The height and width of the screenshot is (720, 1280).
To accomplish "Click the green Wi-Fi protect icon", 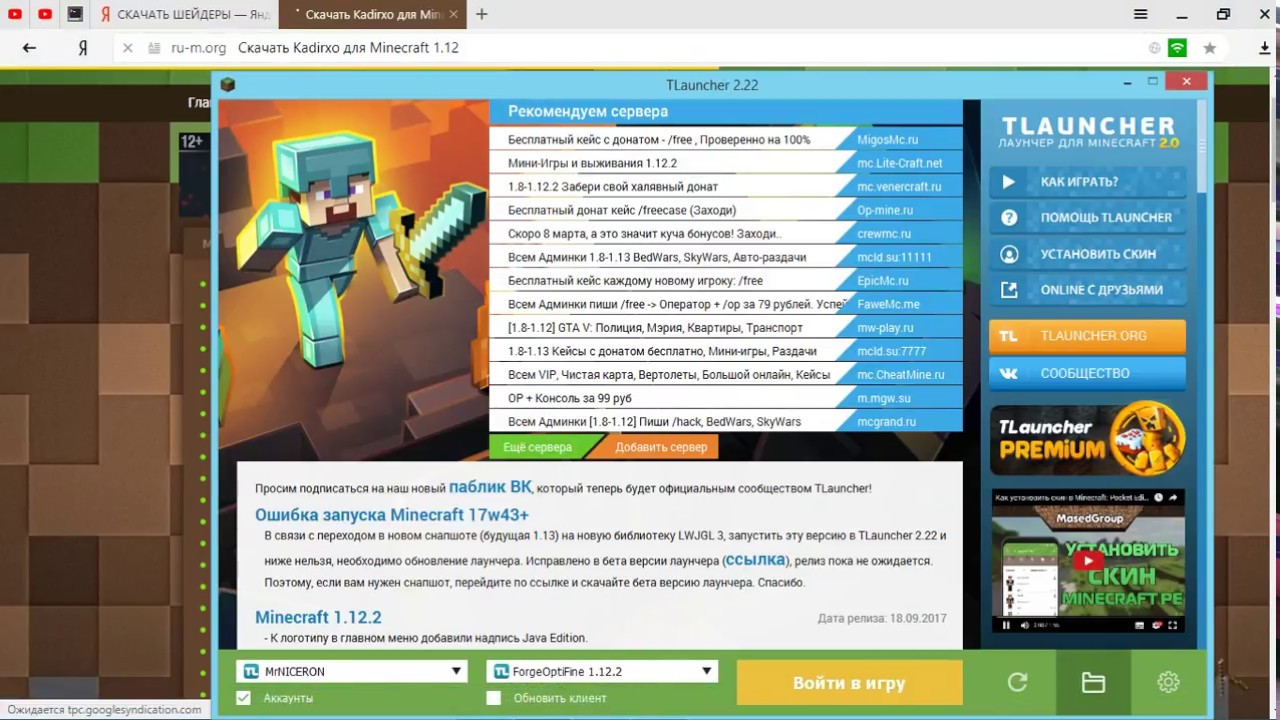I will click(1178, 47).
